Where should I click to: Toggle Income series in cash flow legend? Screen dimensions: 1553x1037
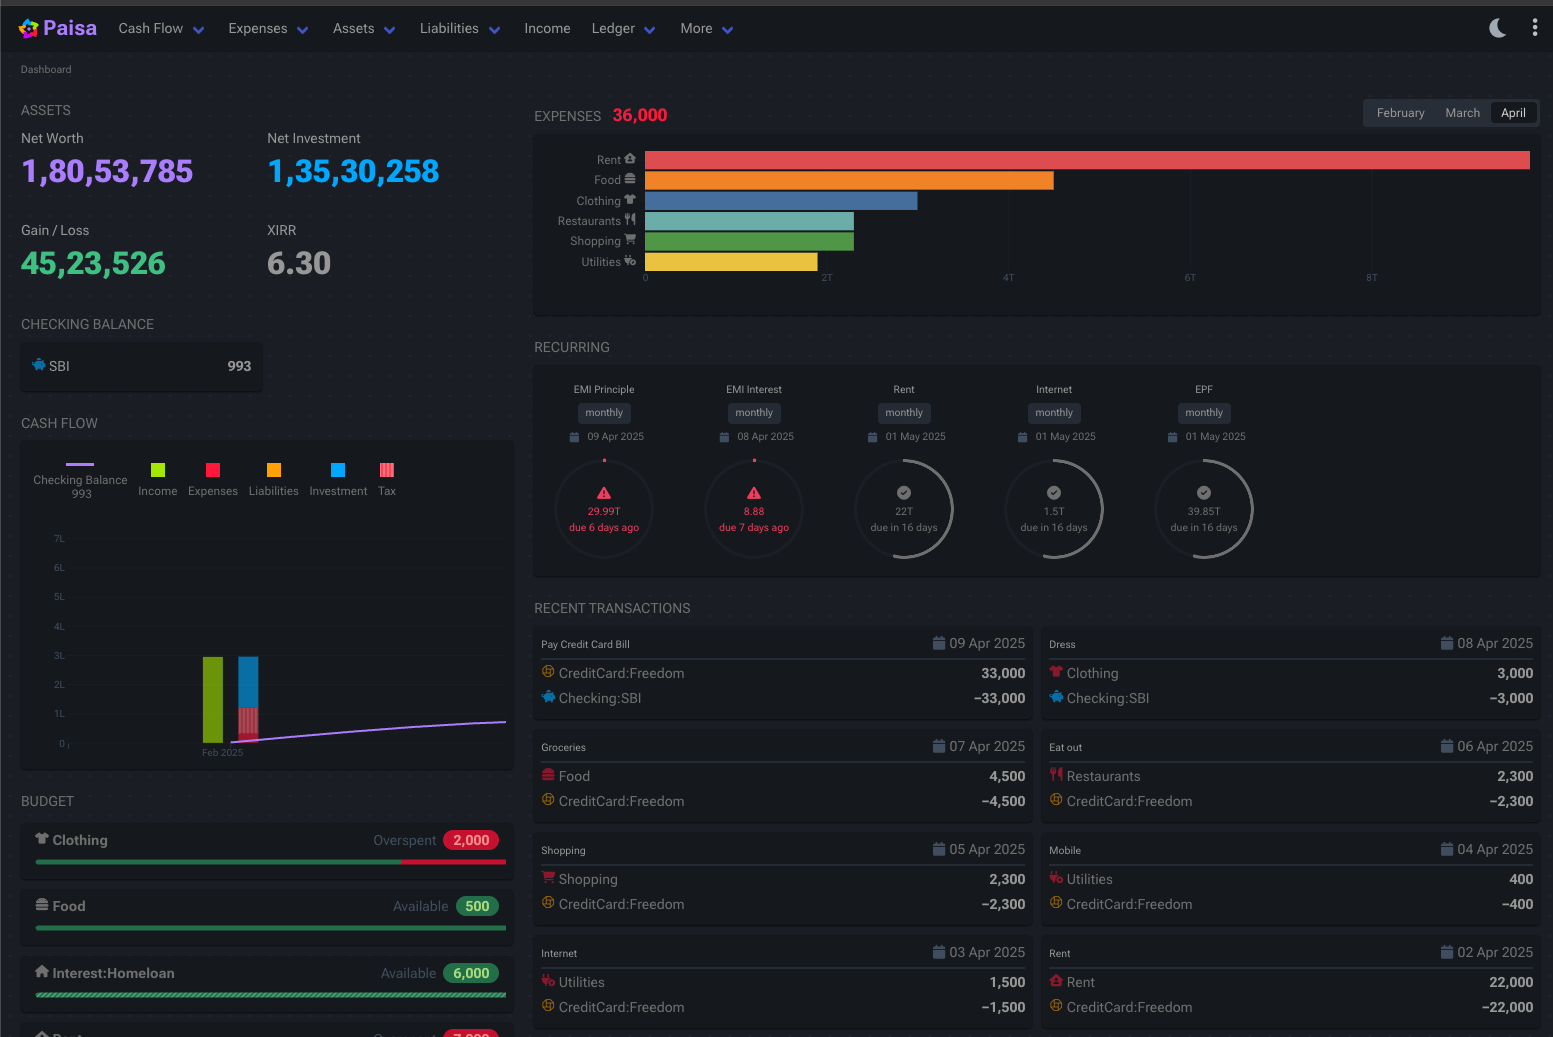(x=157, y=470)
